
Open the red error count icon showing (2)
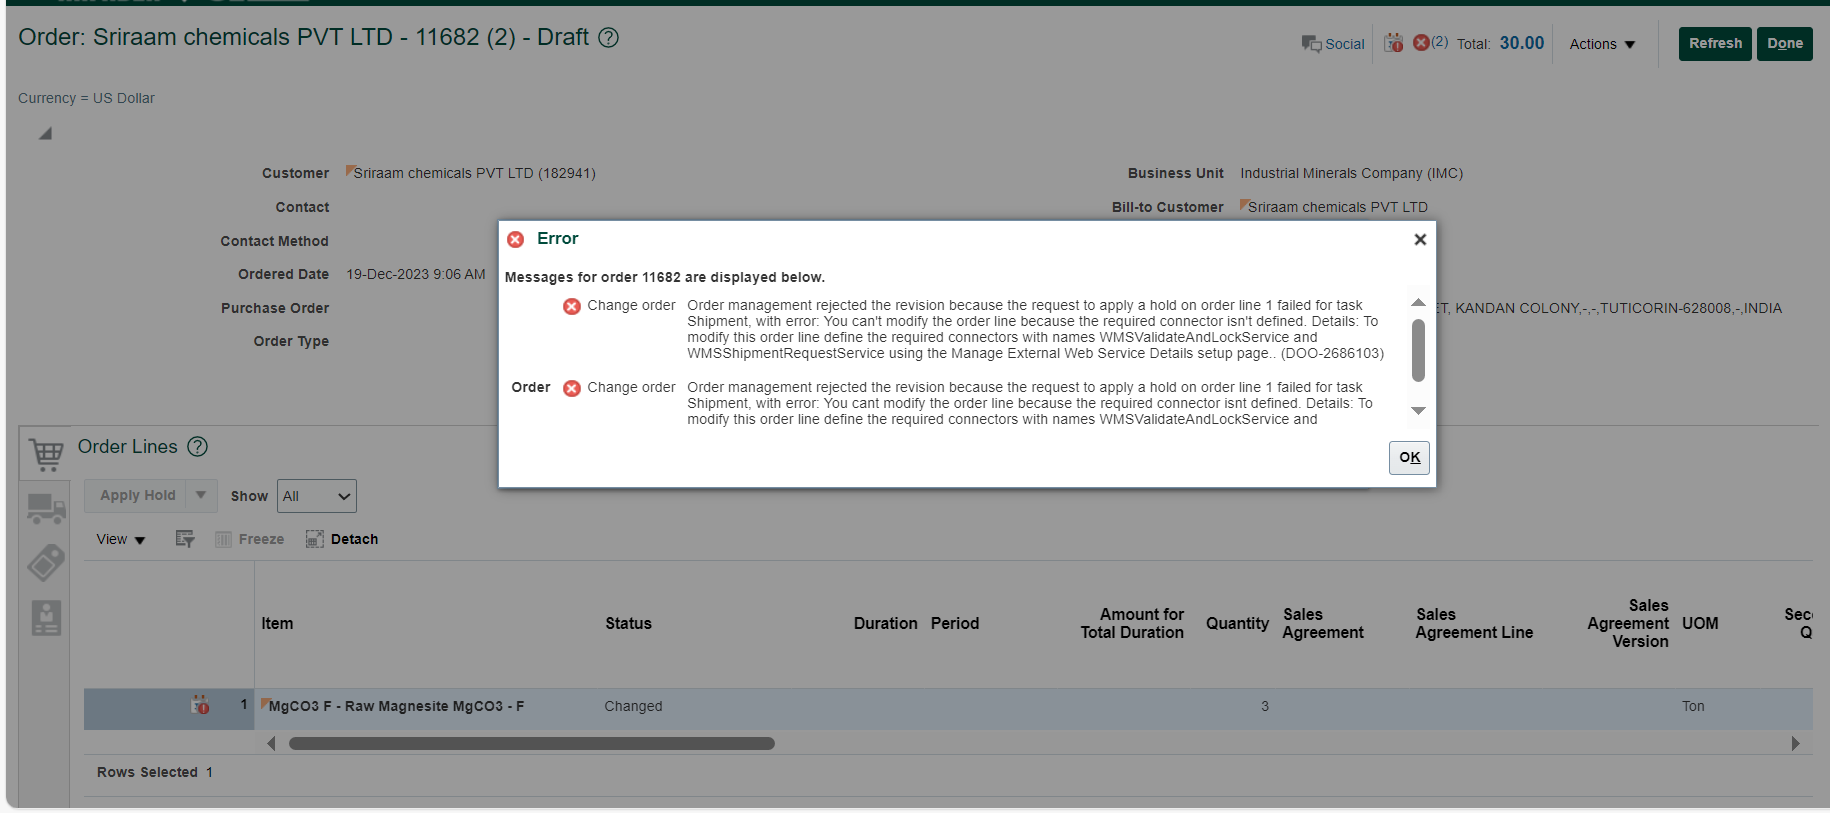click(x=1421, y=43)
